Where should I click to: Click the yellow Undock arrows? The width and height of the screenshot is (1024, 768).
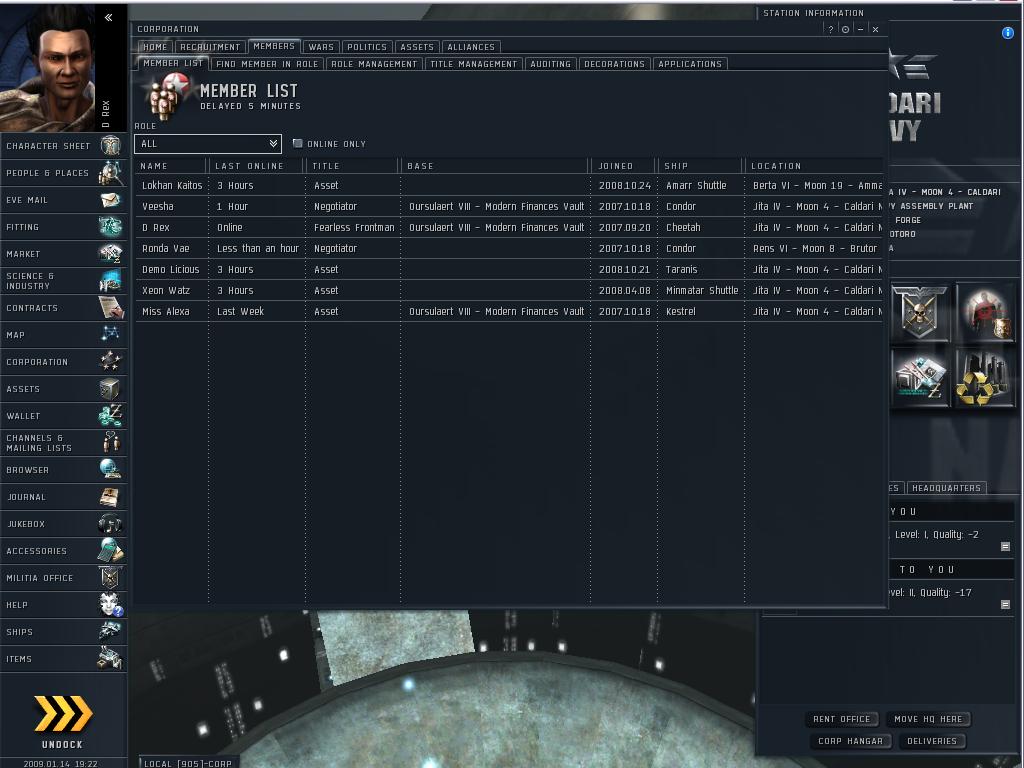point(63,714)
